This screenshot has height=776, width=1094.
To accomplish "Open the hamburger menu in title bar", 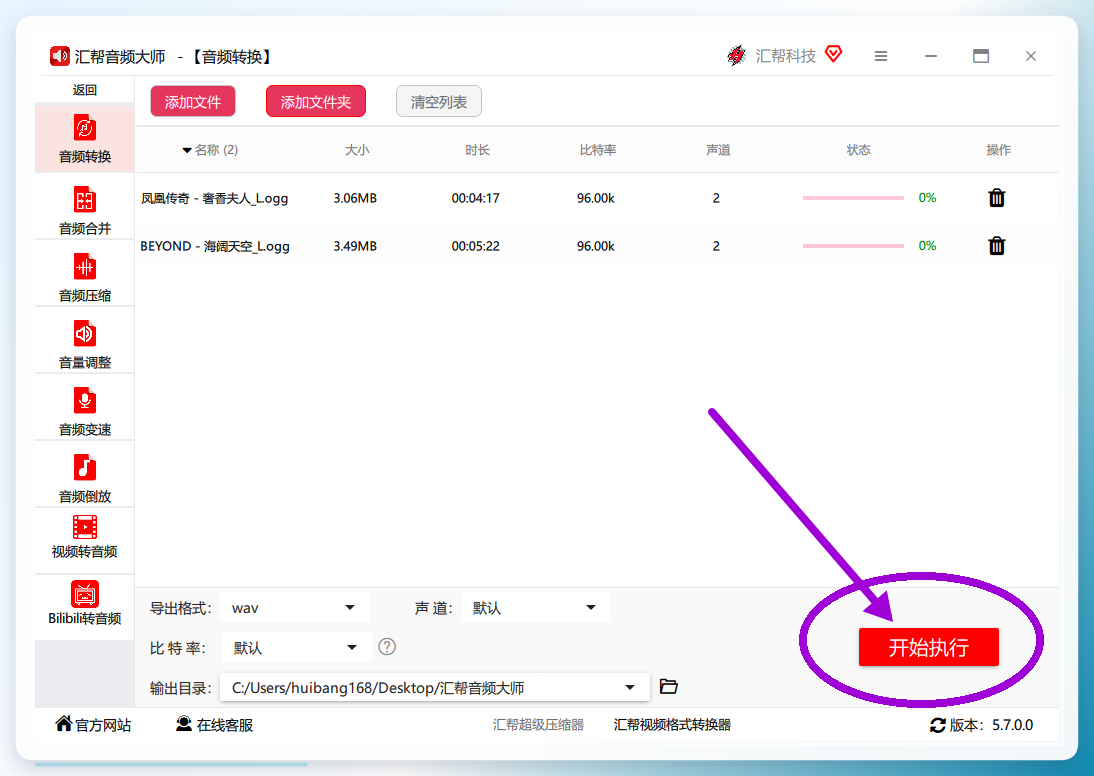I will [881, 56].
